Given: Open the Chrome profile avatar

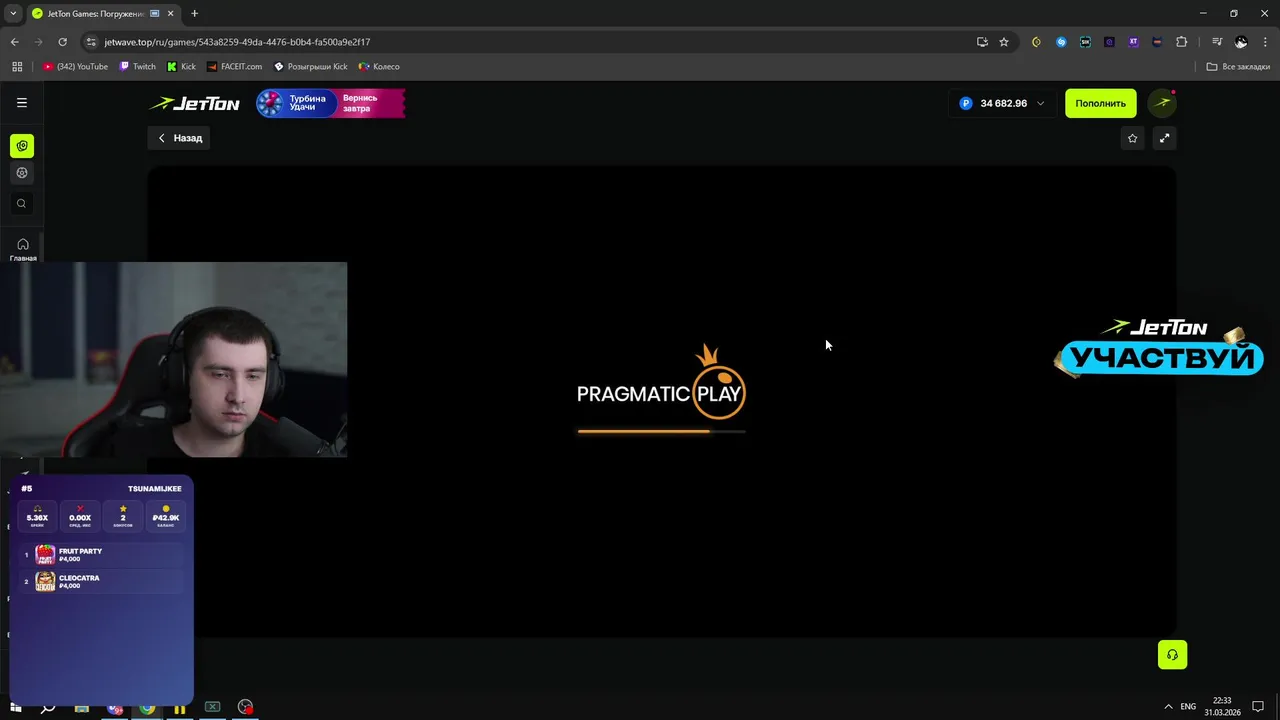Looking at the screenshot, I should (1241, 42).
